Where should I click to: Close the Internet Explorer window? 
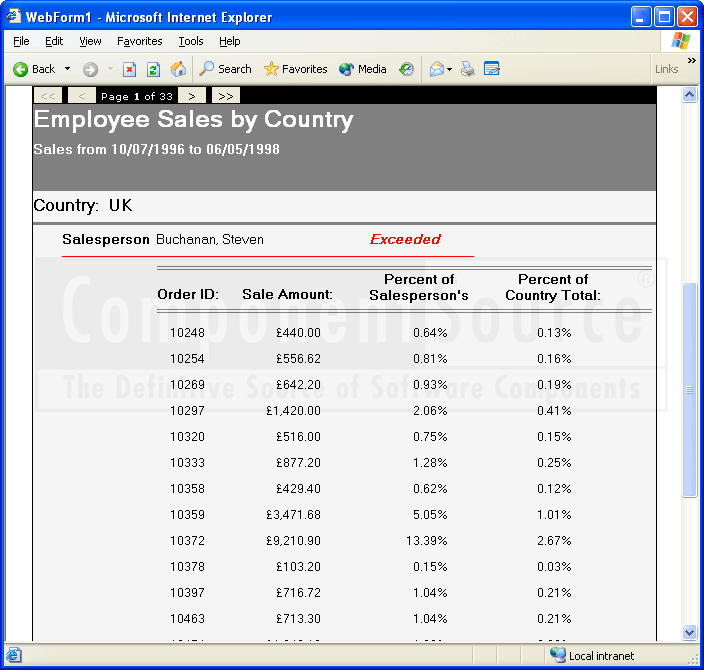[687, 17]
